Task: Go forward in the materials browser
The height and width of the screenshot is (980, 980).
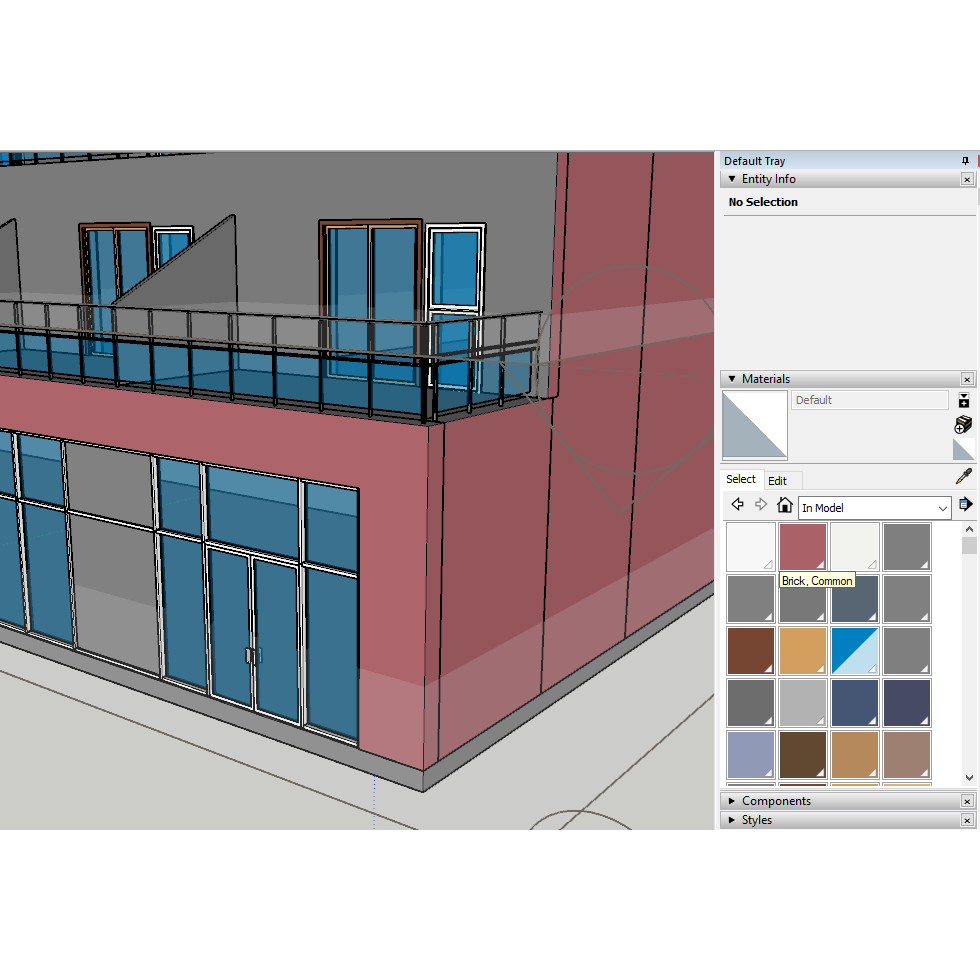Action: [x=761, y=504]
